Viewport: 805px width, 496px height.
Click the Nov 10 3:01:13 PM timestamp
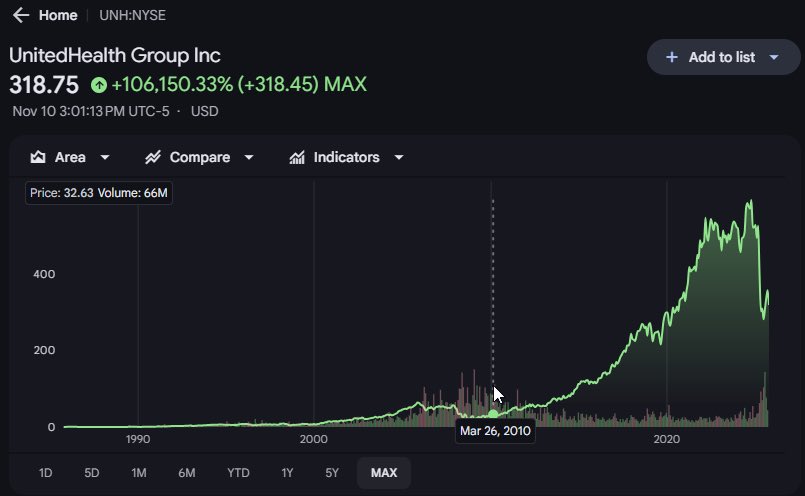pos(91,111)
